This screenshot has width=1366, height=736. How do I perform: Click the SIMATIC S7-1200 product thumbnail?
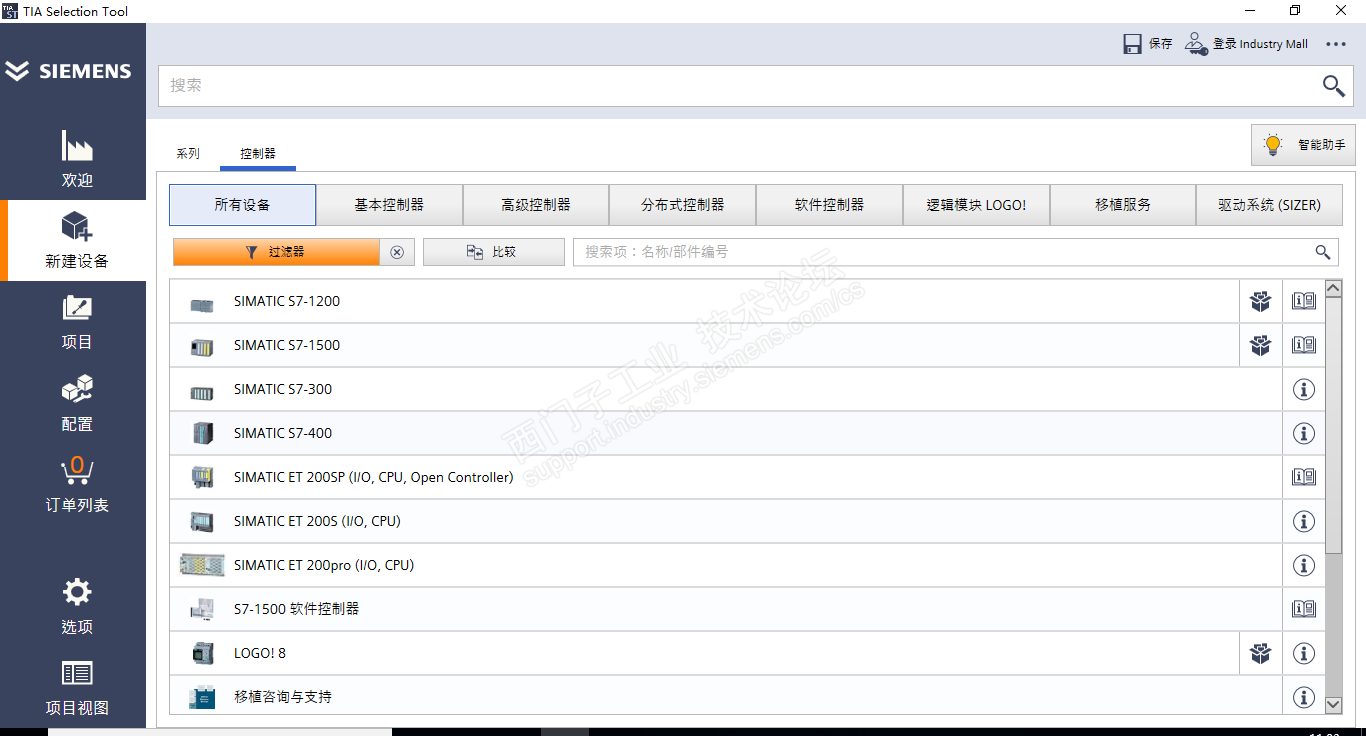[202, 303]
